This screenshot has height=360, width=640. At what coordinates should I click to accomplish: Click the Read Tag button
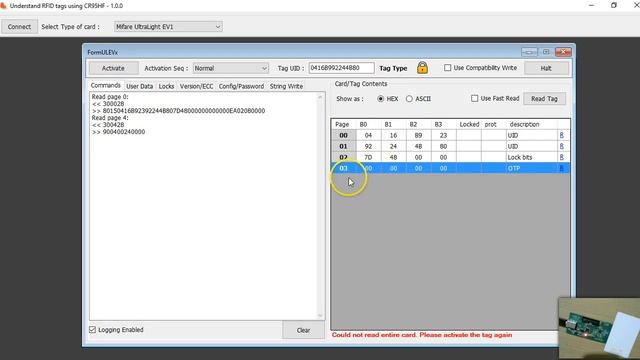(544, 99)
